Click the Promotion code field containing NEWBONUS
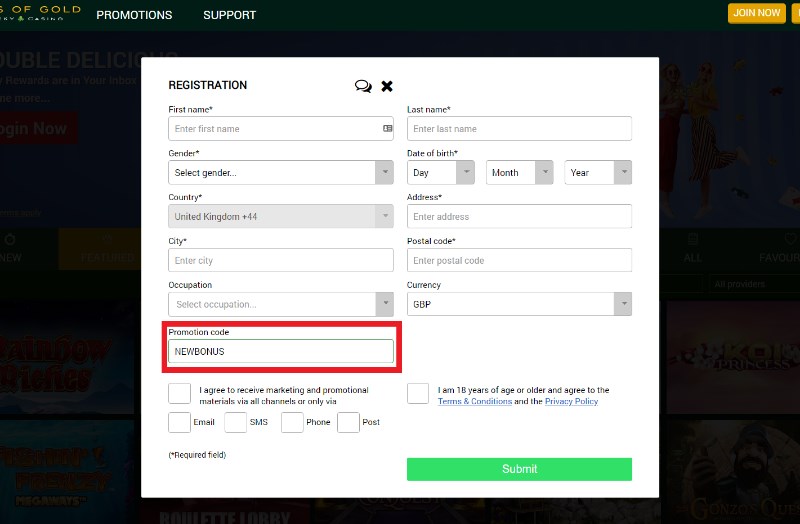 coord(281,351)
